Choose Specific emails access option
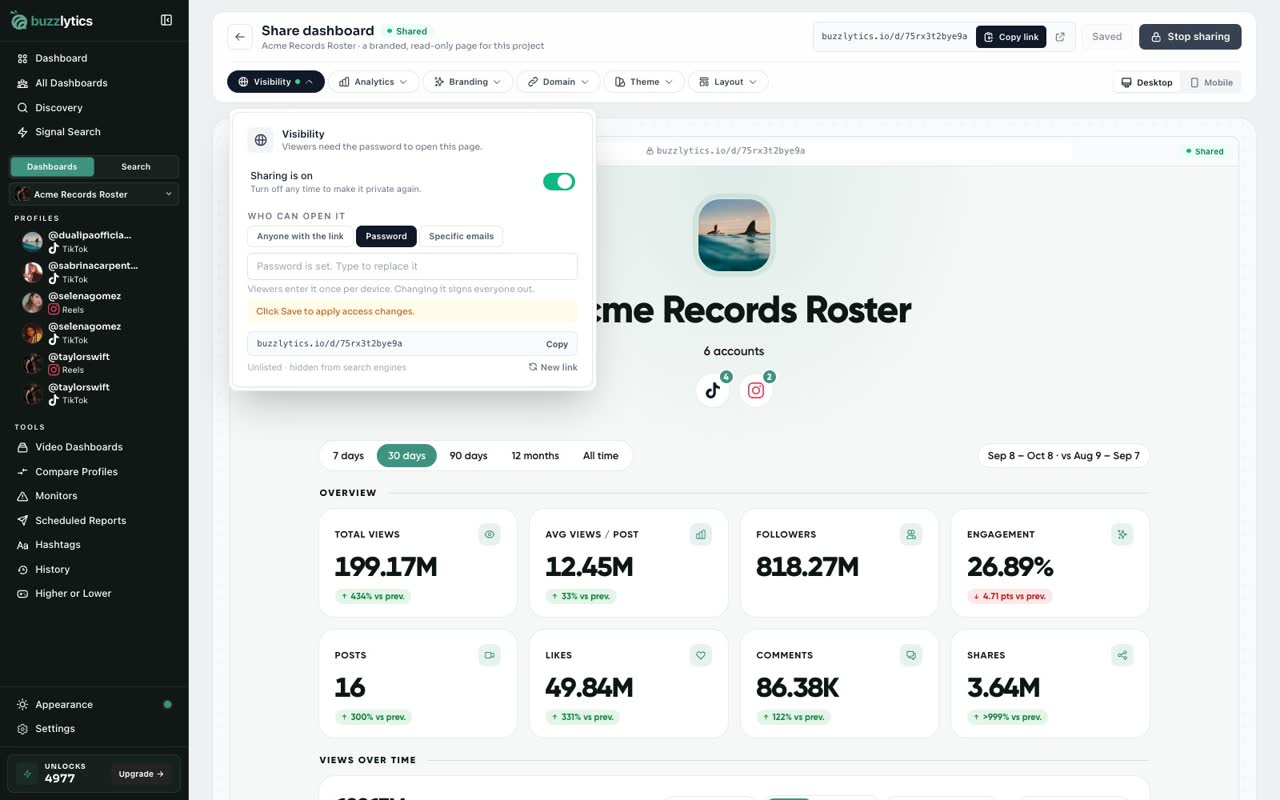Viewport: 1280px width, 800px height. coord(461,236)
